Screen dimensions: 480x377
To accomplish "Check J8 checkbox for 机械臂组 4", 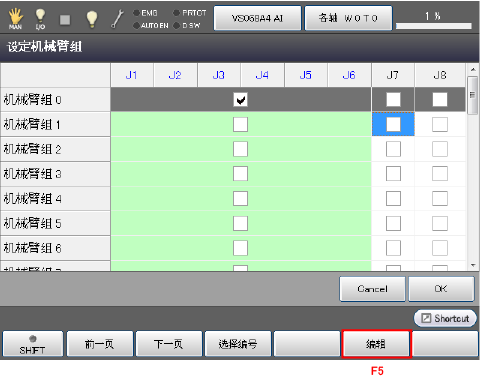I will tap(440, 199).
